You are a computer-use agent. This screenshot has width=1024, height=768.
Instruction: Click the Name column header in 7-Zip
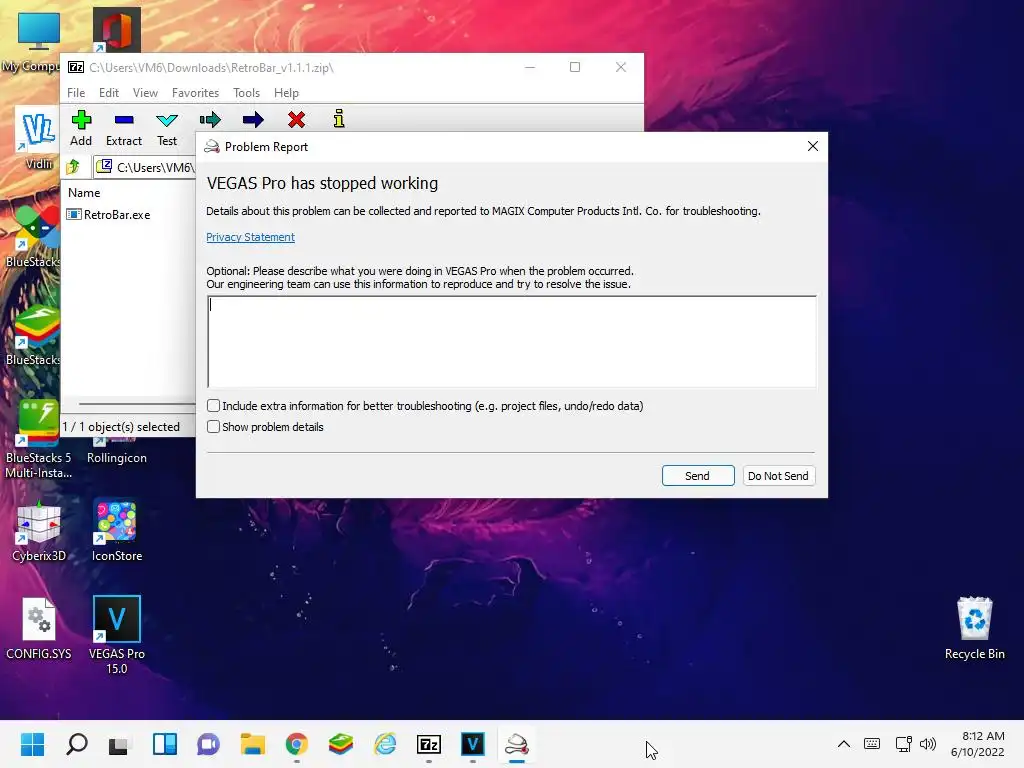point(84,193)
